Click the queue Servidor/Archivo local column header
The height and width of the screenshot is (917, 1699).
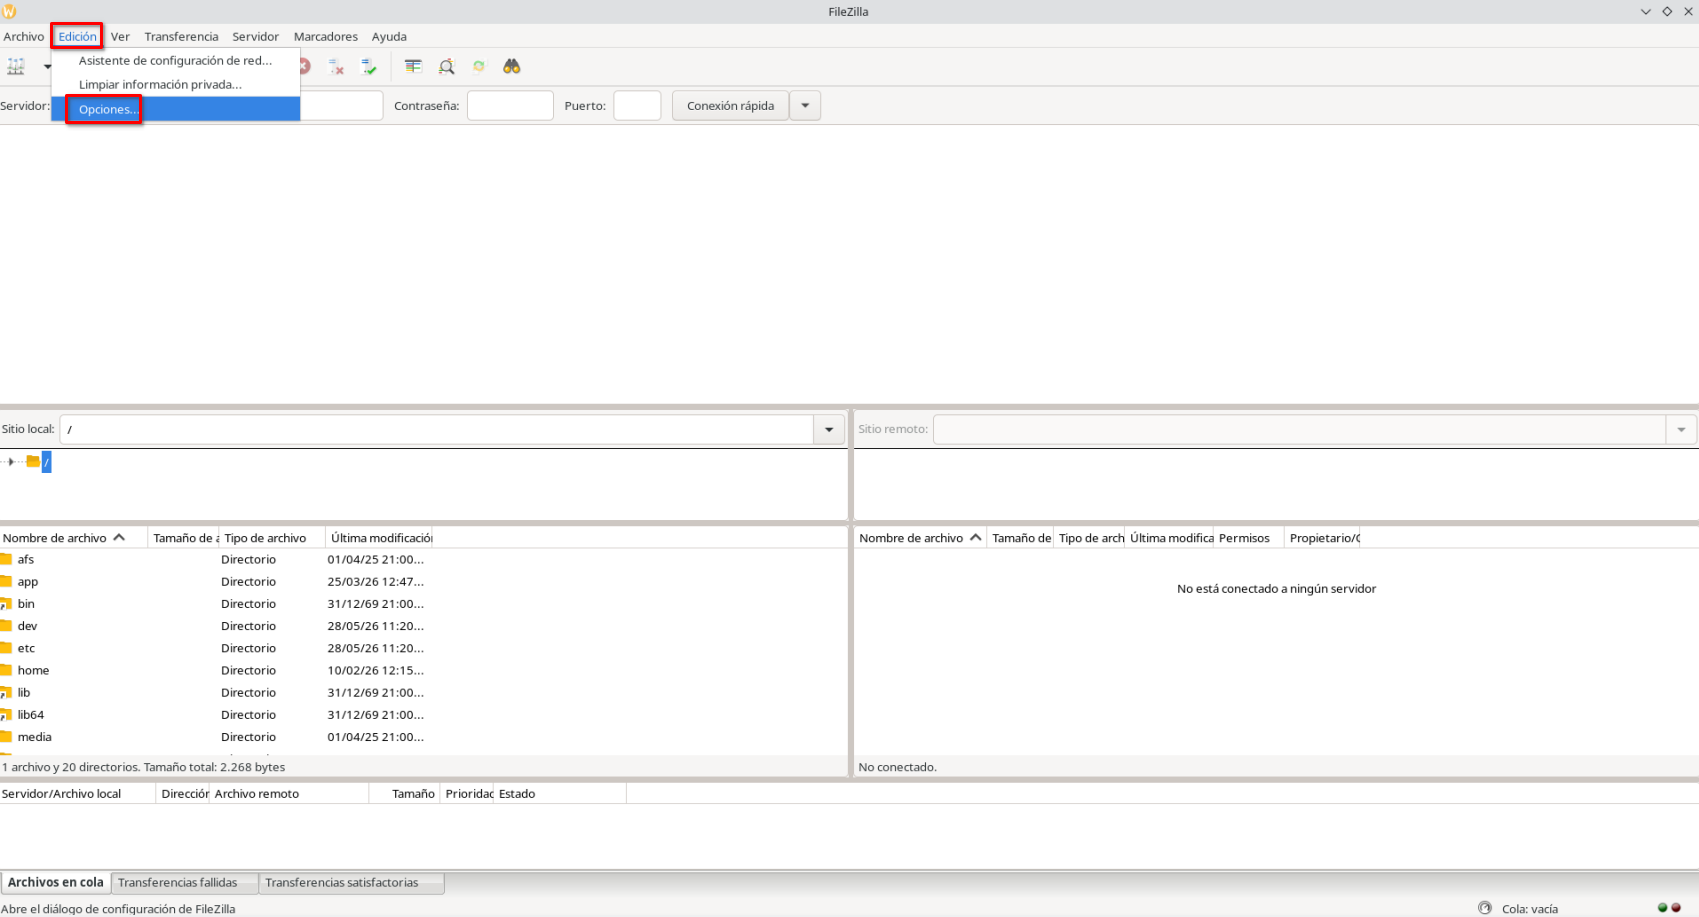click(x=78, y=794)
